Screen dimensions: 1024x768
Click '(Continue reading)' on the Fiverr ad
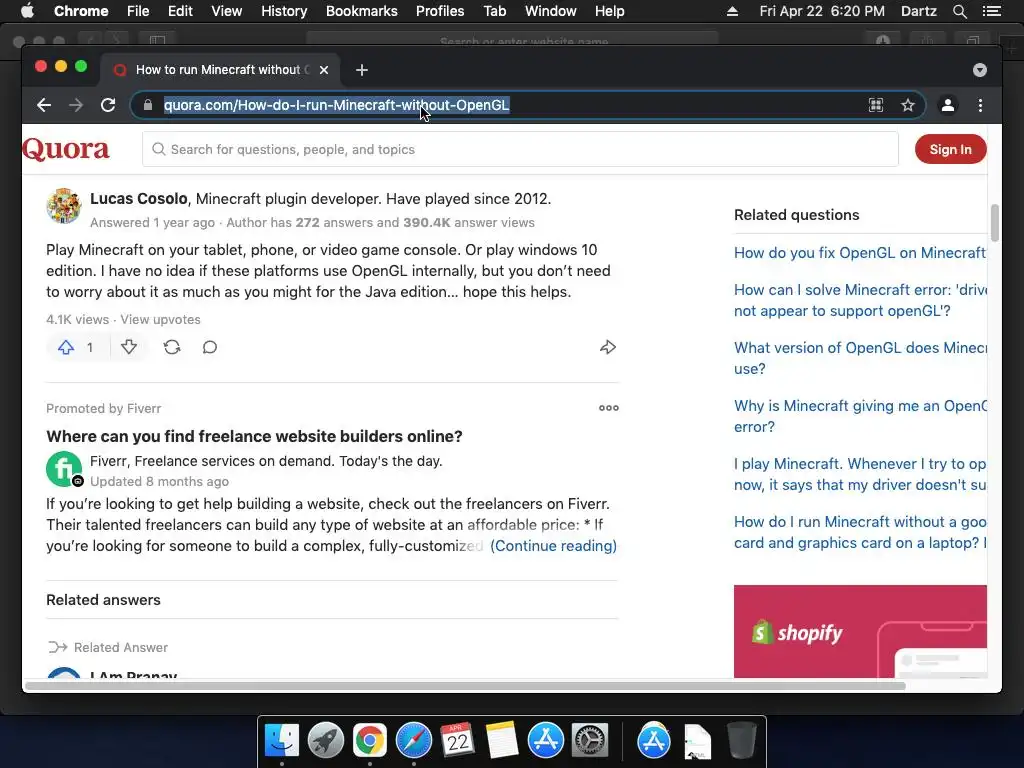pos(553,546)
